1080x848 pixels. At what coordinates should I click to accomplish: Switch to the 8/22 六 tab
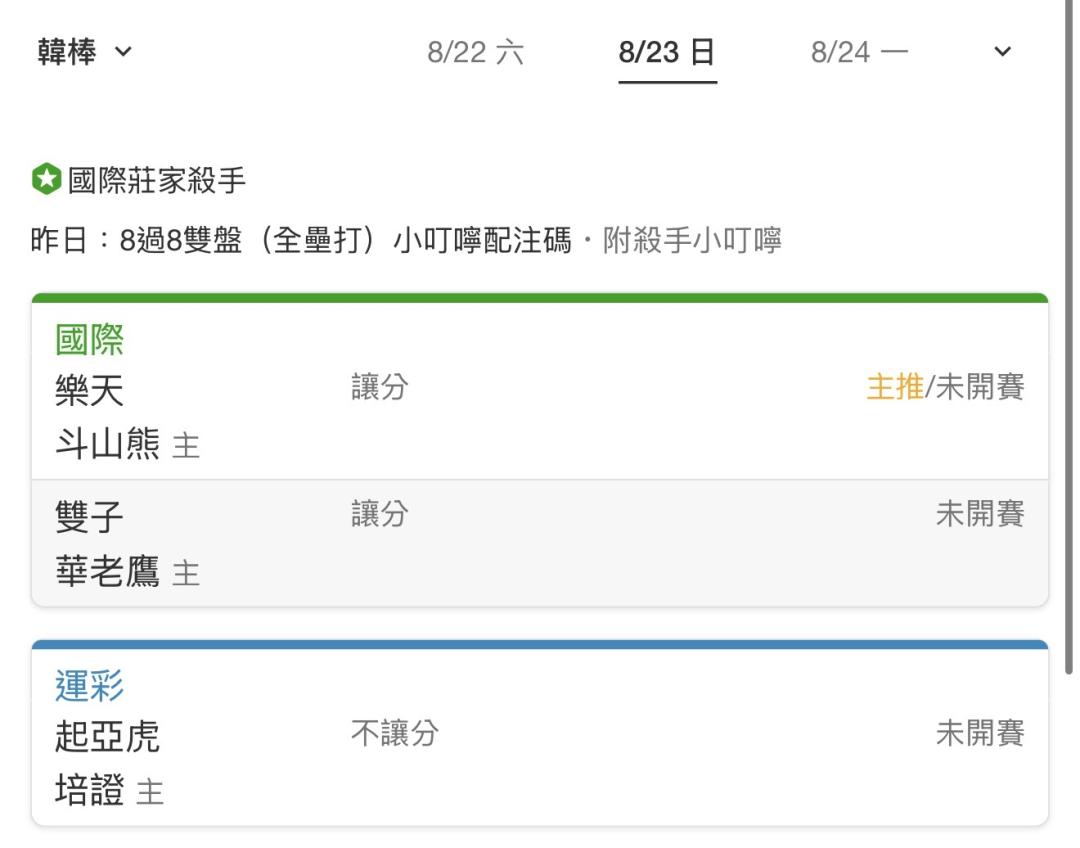point(475,52)
